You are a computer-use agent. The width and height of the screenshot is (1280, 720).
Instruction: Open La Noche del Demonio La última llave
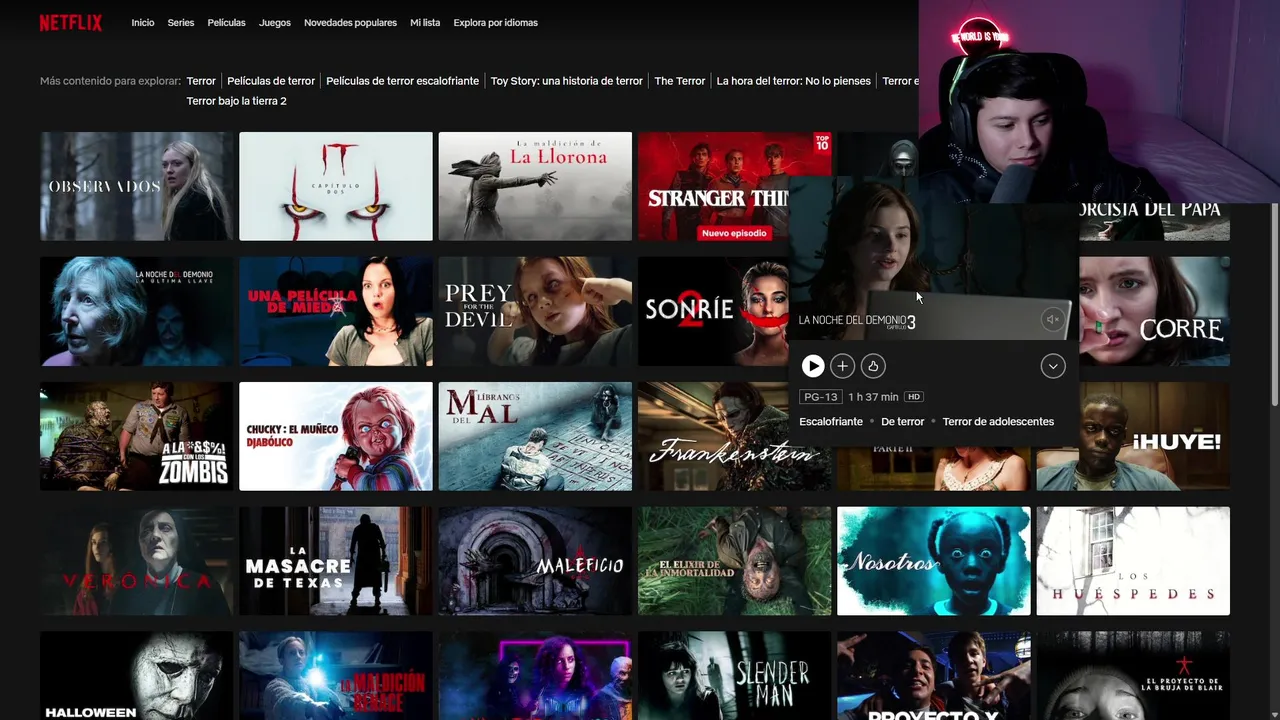(136, 311)
